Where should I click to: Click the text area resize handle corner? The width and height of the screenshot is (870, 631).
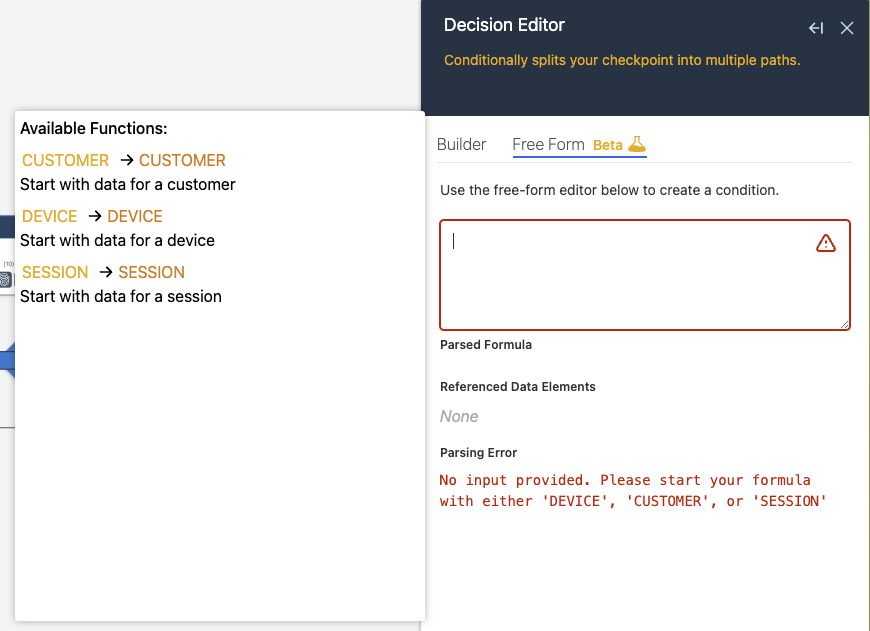844,324
